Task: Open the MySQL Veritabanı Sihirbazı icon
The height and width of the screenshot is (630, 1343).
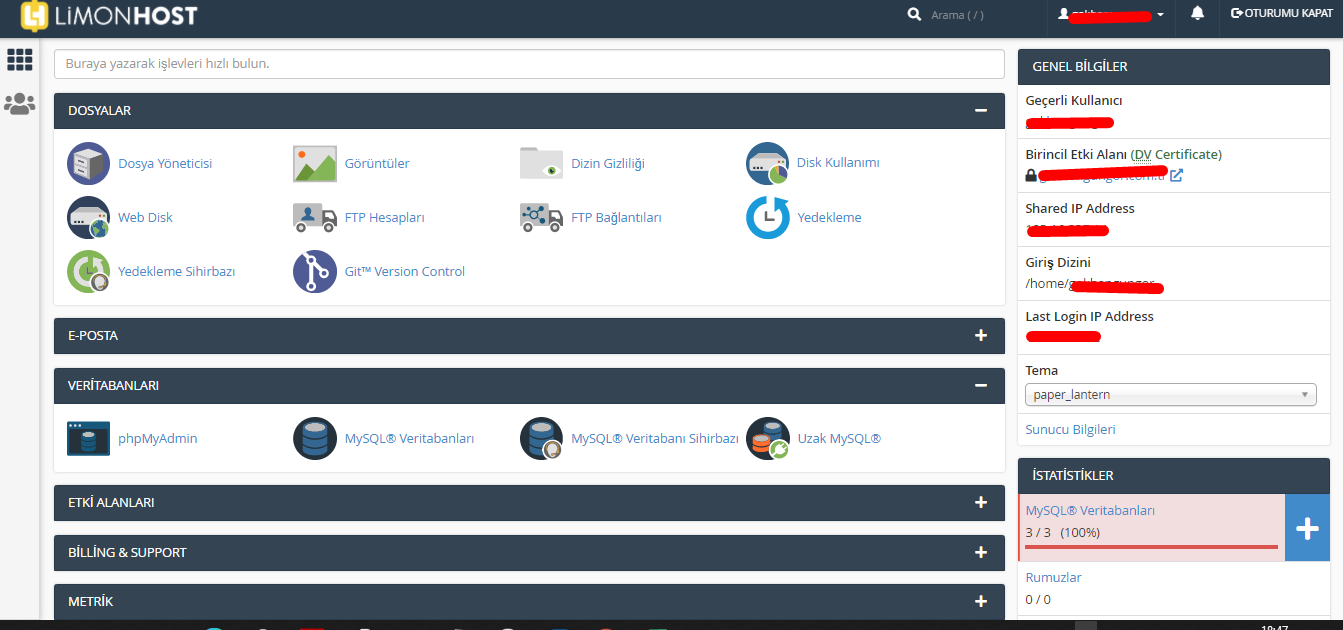Action: [541, 438]
